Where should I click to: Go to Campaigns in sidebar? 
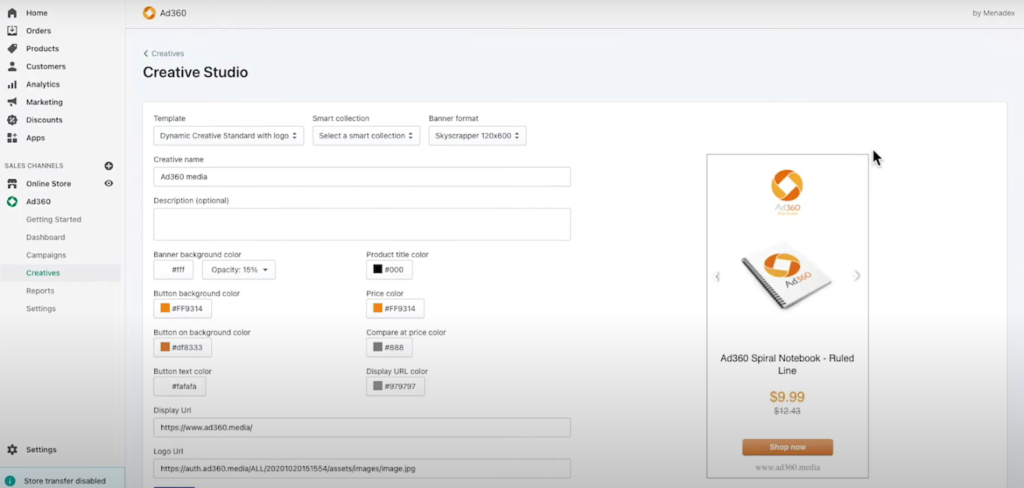point(46,255)
